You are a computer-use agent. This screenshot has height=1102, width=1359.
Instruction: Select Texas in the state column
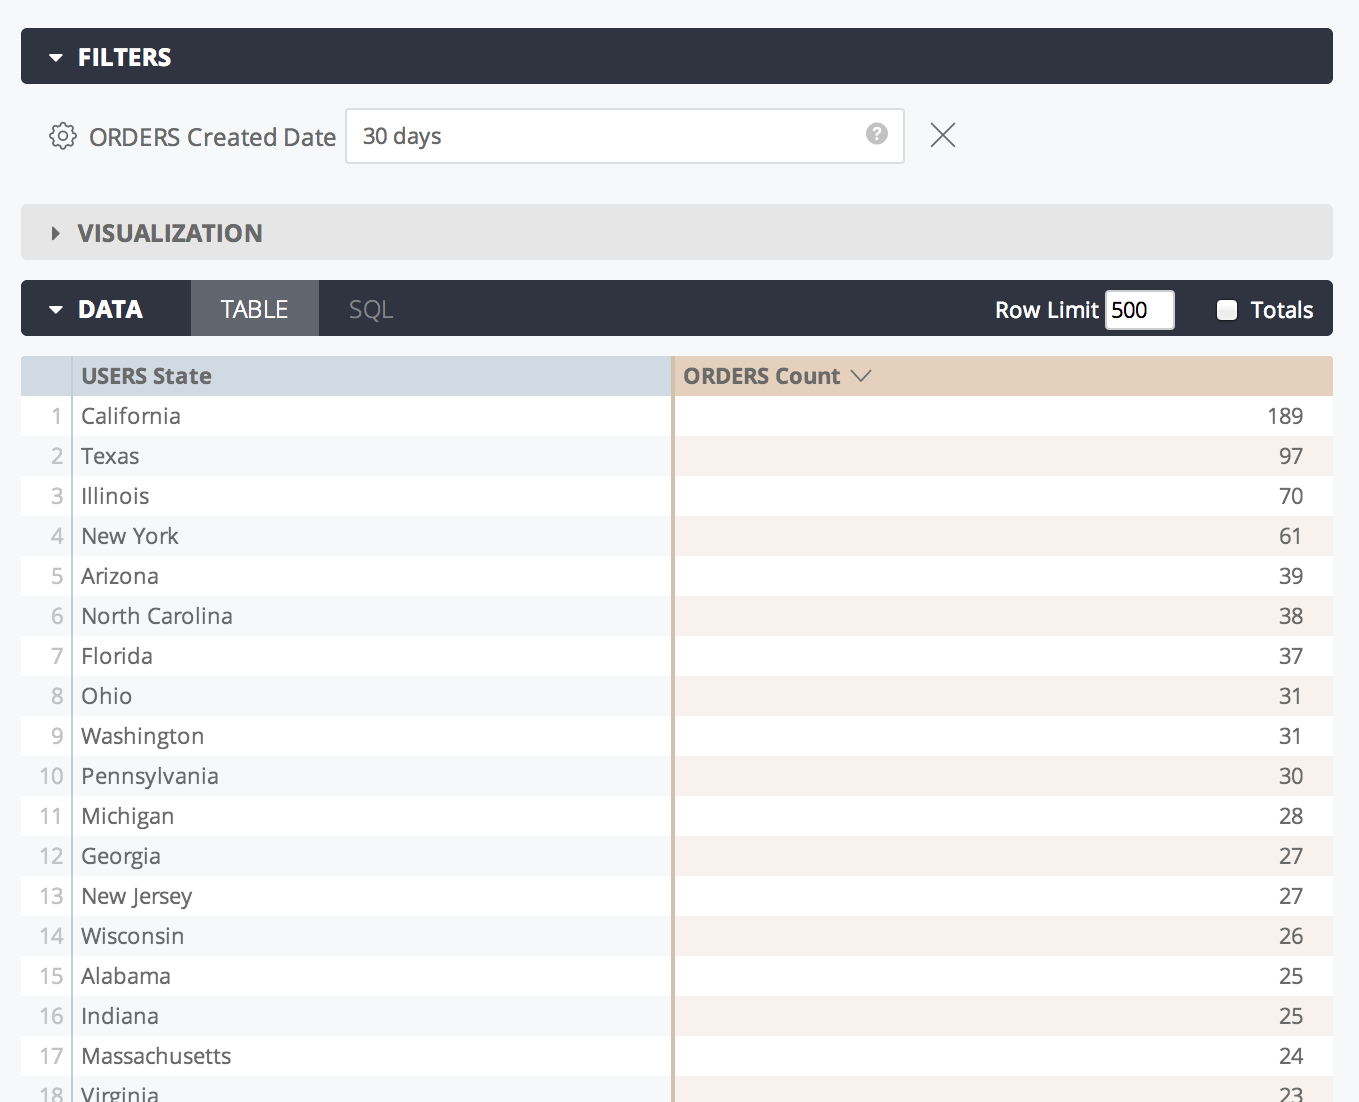point(110,456)
